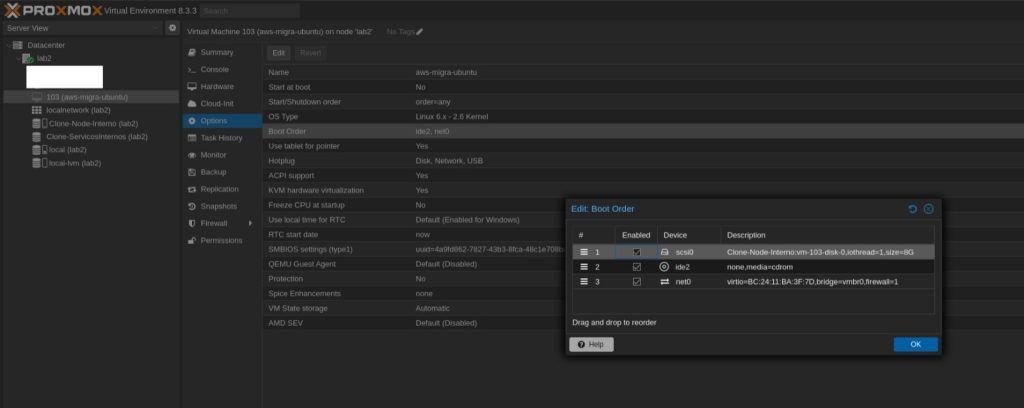The width and height of the screenshot is (1024, 408).
Task: Click the pencil icon next to No Tags
Action: [420, 32]
